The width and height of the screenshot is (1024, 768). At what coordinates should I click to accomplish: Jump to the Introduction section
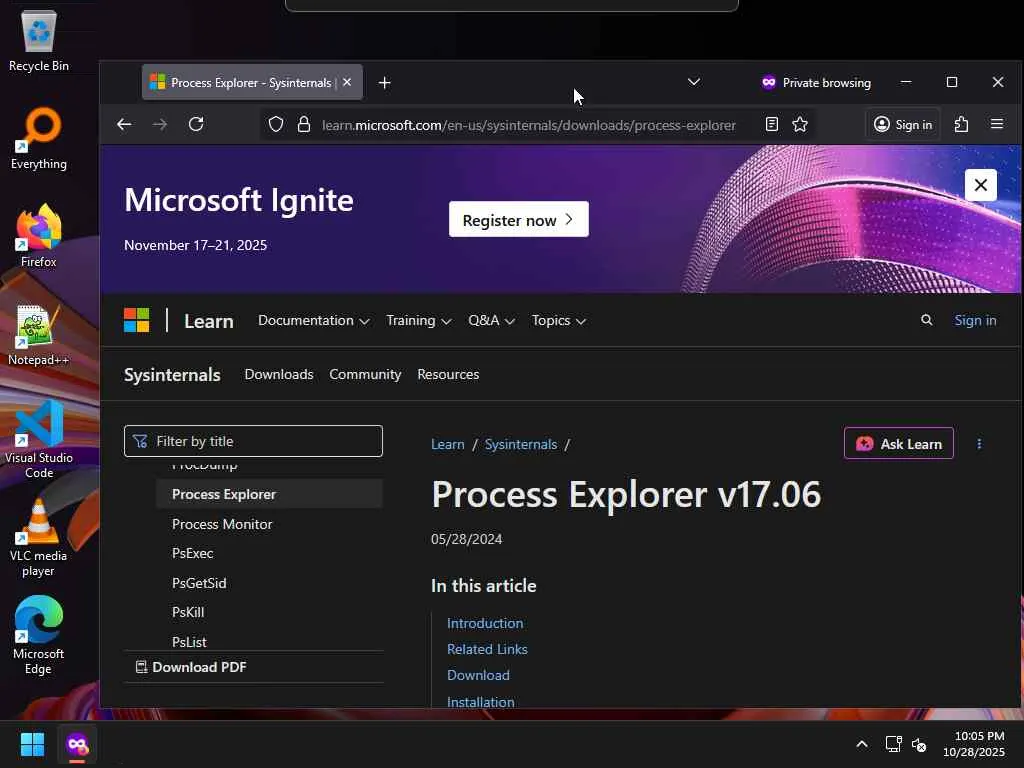[485, 623]
